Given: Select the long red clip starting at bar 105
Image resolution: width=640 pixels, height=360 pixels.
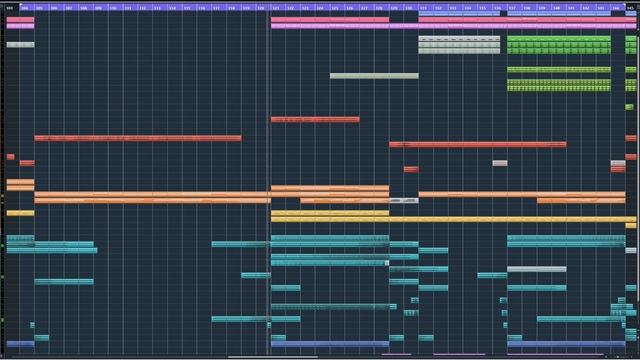Looking at the screenshot, I should 138,138.
